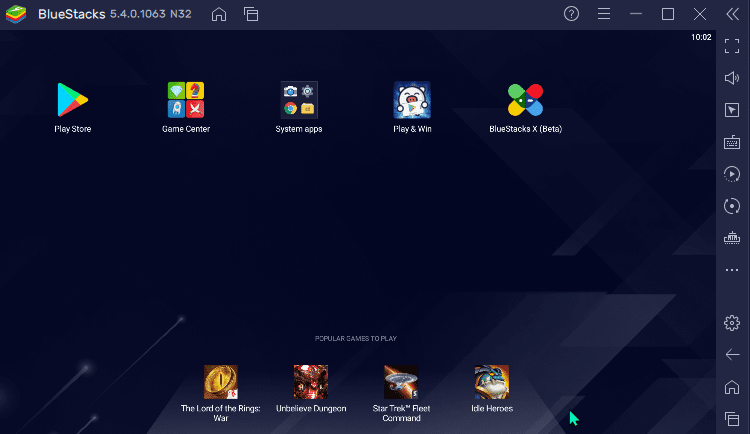The height and width of the screenshot is (434, 750).
Task: Show more sidebar tools (three dots)
Action: (732, 270)
